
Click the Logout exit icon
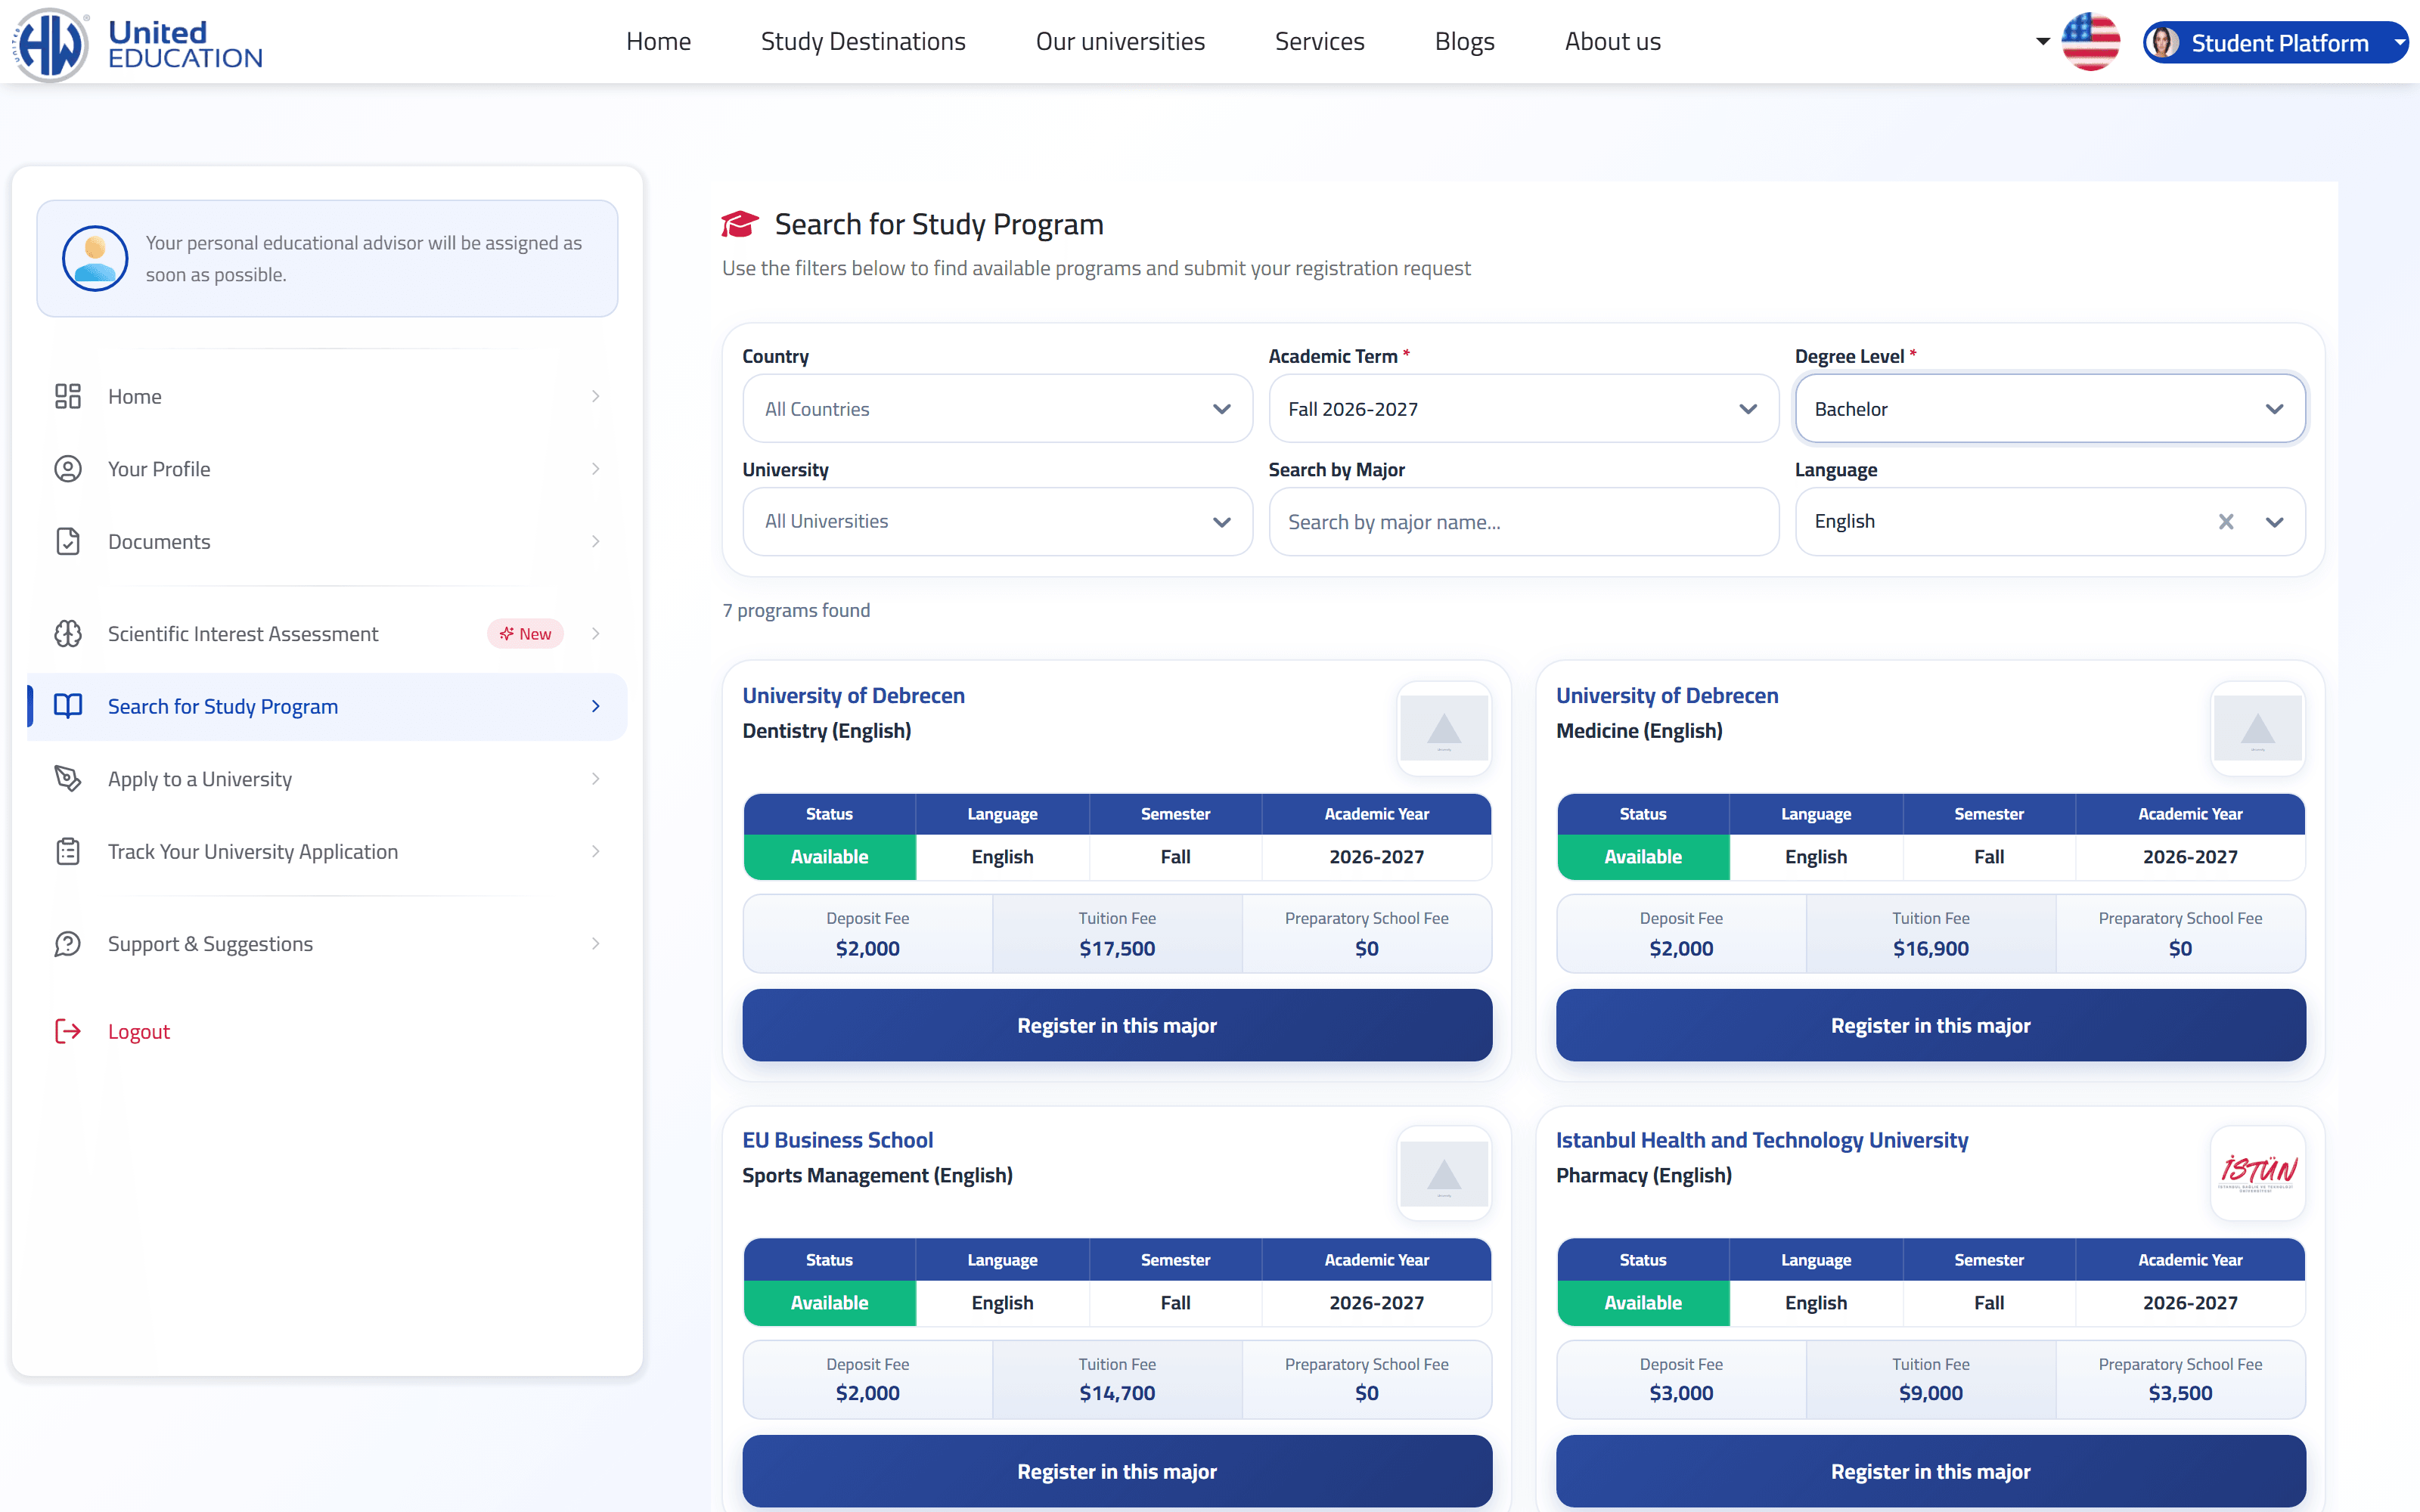pyautogui.click(x=68, y=1031)
